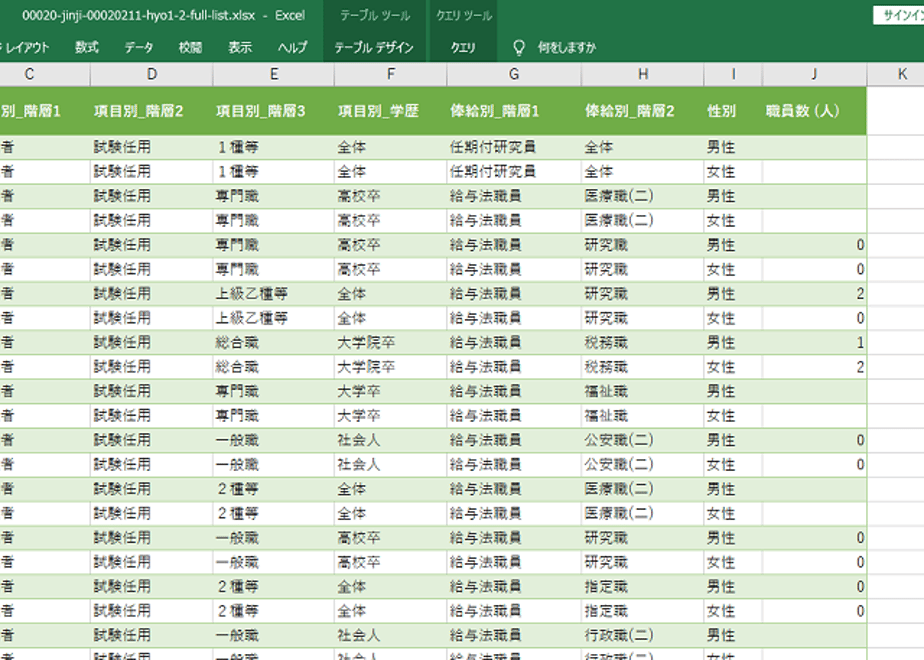Switch to the 表示 ribbon tab
924x660 pixels.
tap(240, 48)
